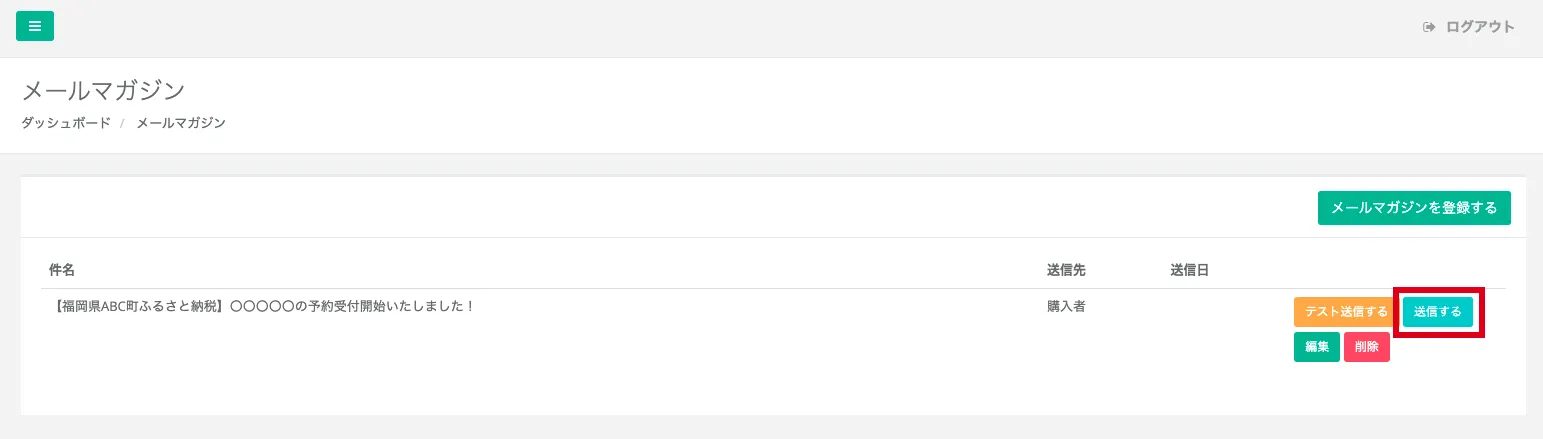Click the 件名 column header
The height and width of the screenshot is (439, 1543).
click(x=62, y=270)
